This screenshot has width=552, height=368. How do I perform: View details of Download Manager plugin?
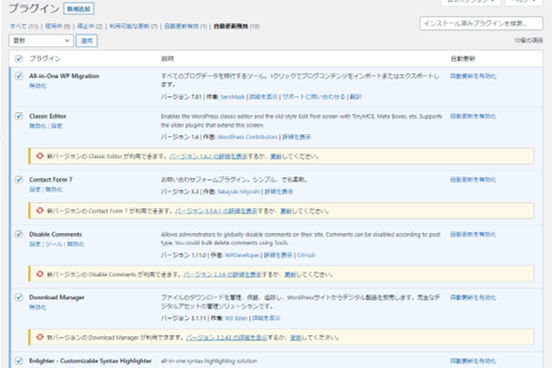266,318
